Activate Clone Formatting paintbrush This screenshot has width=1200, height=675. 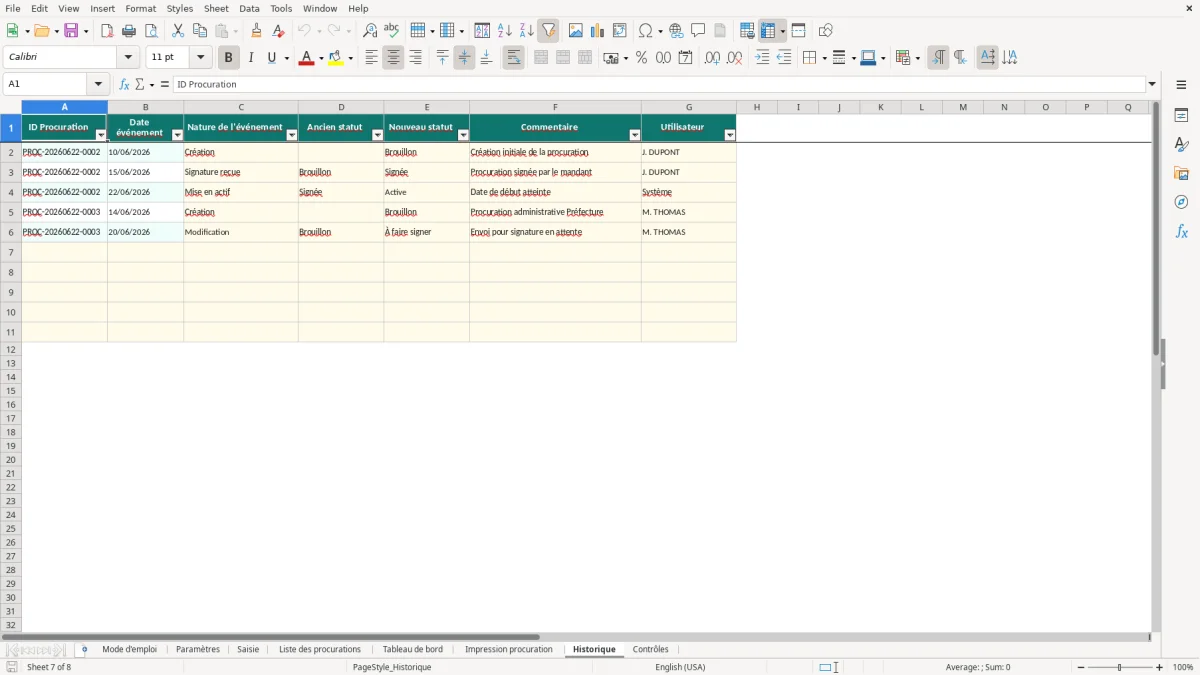coord(256,31)
